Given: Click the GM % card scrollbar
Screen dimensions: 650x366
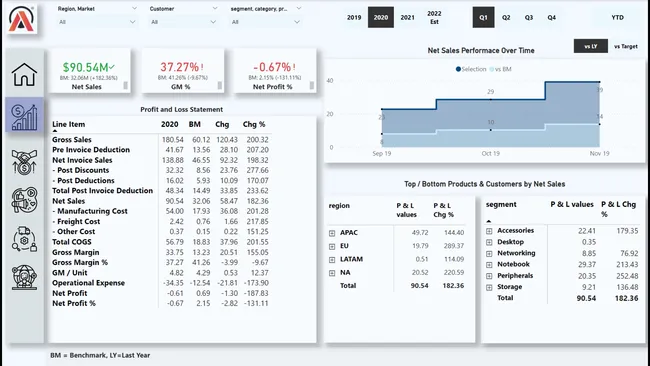Looking at the screenshot, I should [220, 85].
